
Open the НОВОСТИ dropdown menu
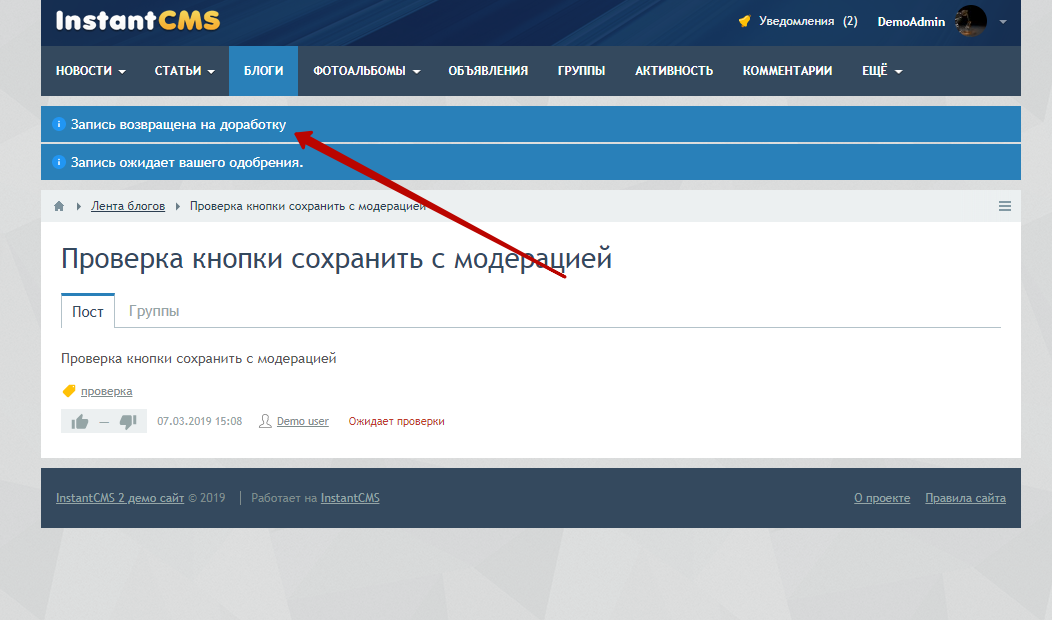[89, 70]
